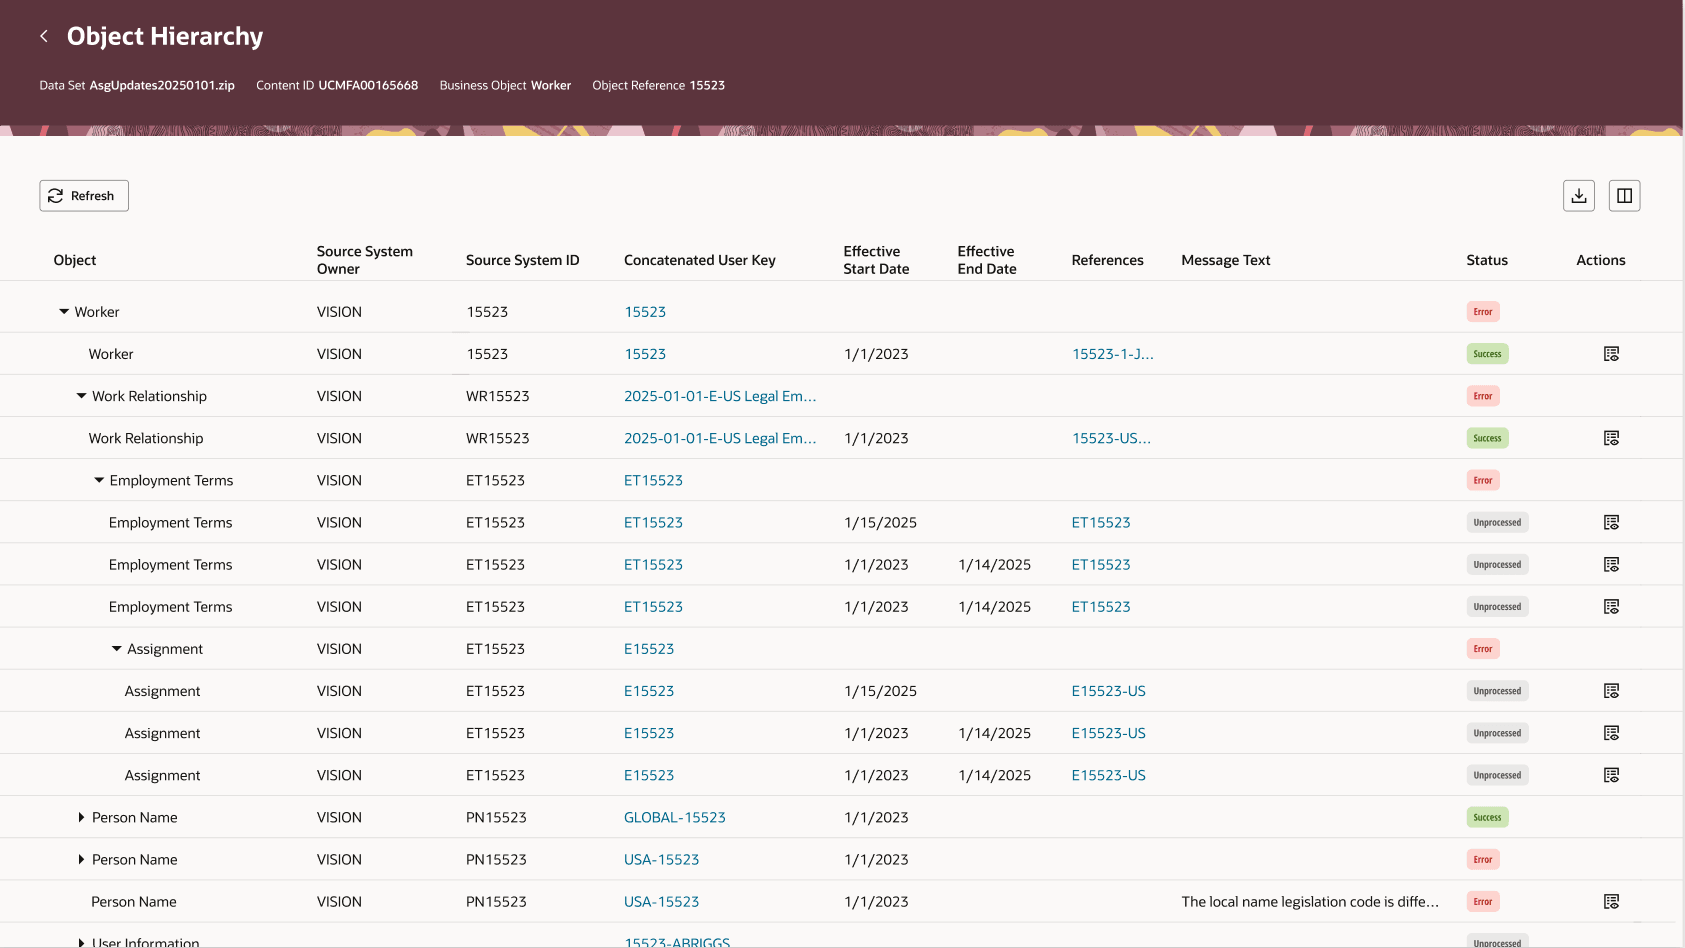1685x948 pixels.
Task: Collapse the Employment Terms node
Action: coord(98,479)
